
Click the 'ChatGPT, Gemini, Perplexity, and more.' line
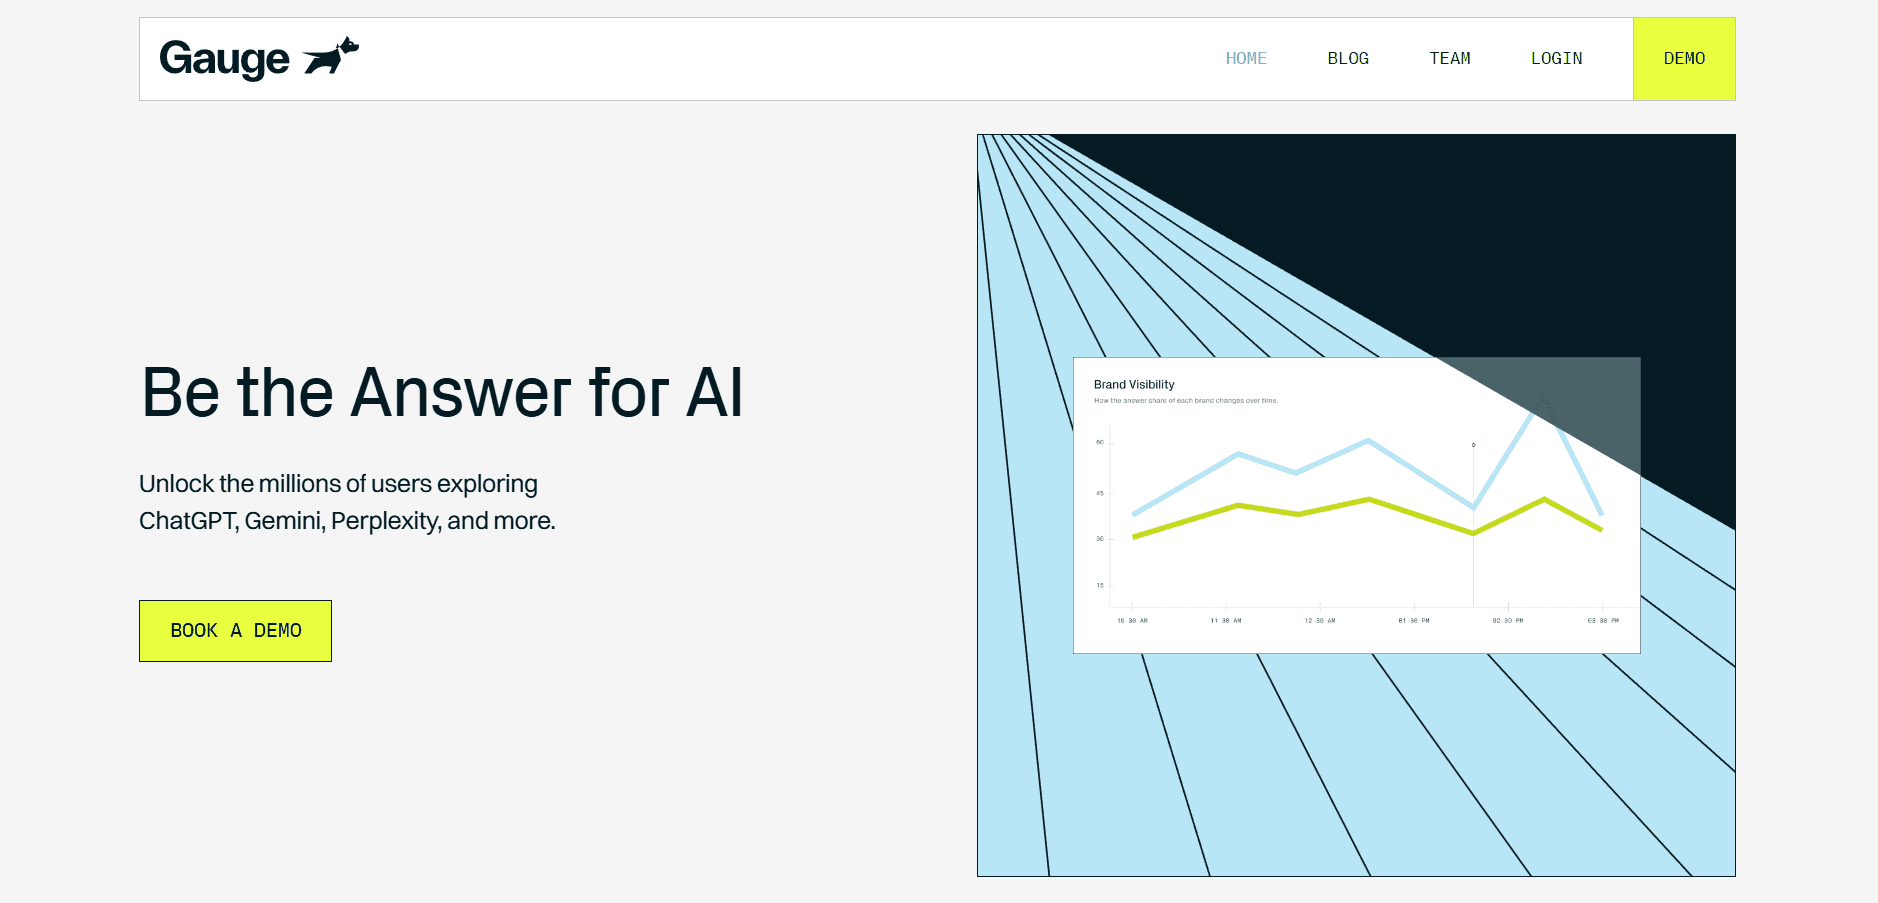(347, 521)
